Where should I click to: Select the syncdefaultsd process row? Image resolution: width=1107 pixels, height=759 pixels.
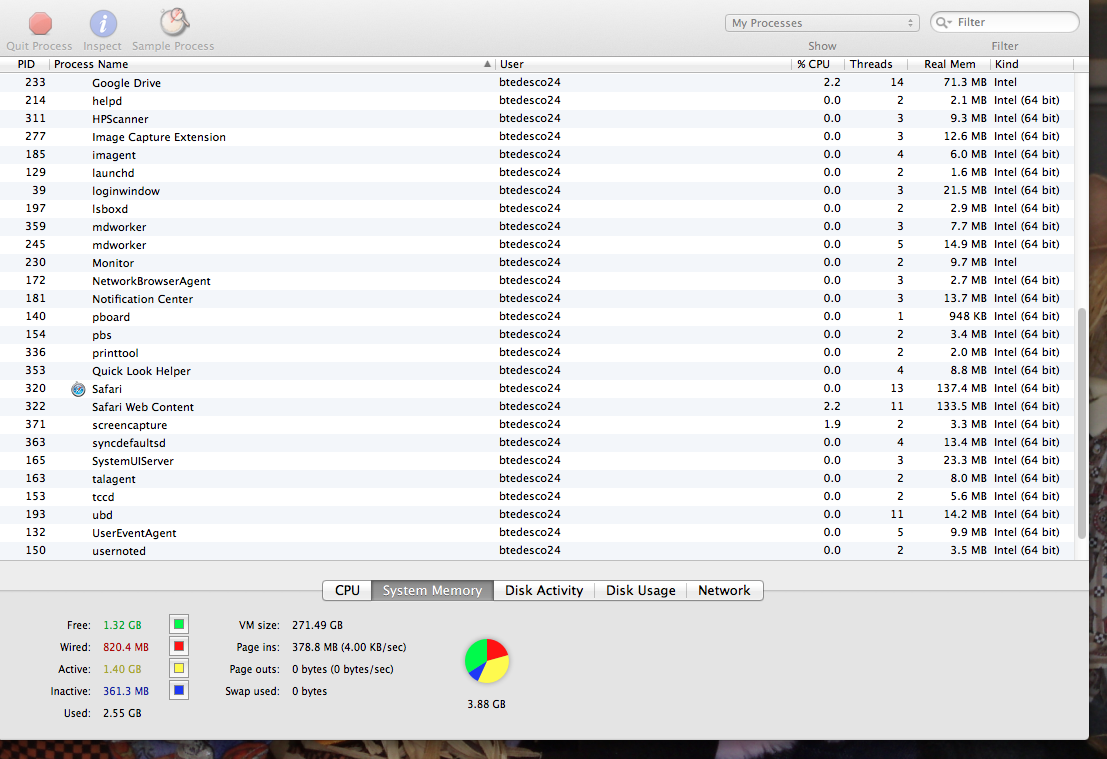point(537,443)
